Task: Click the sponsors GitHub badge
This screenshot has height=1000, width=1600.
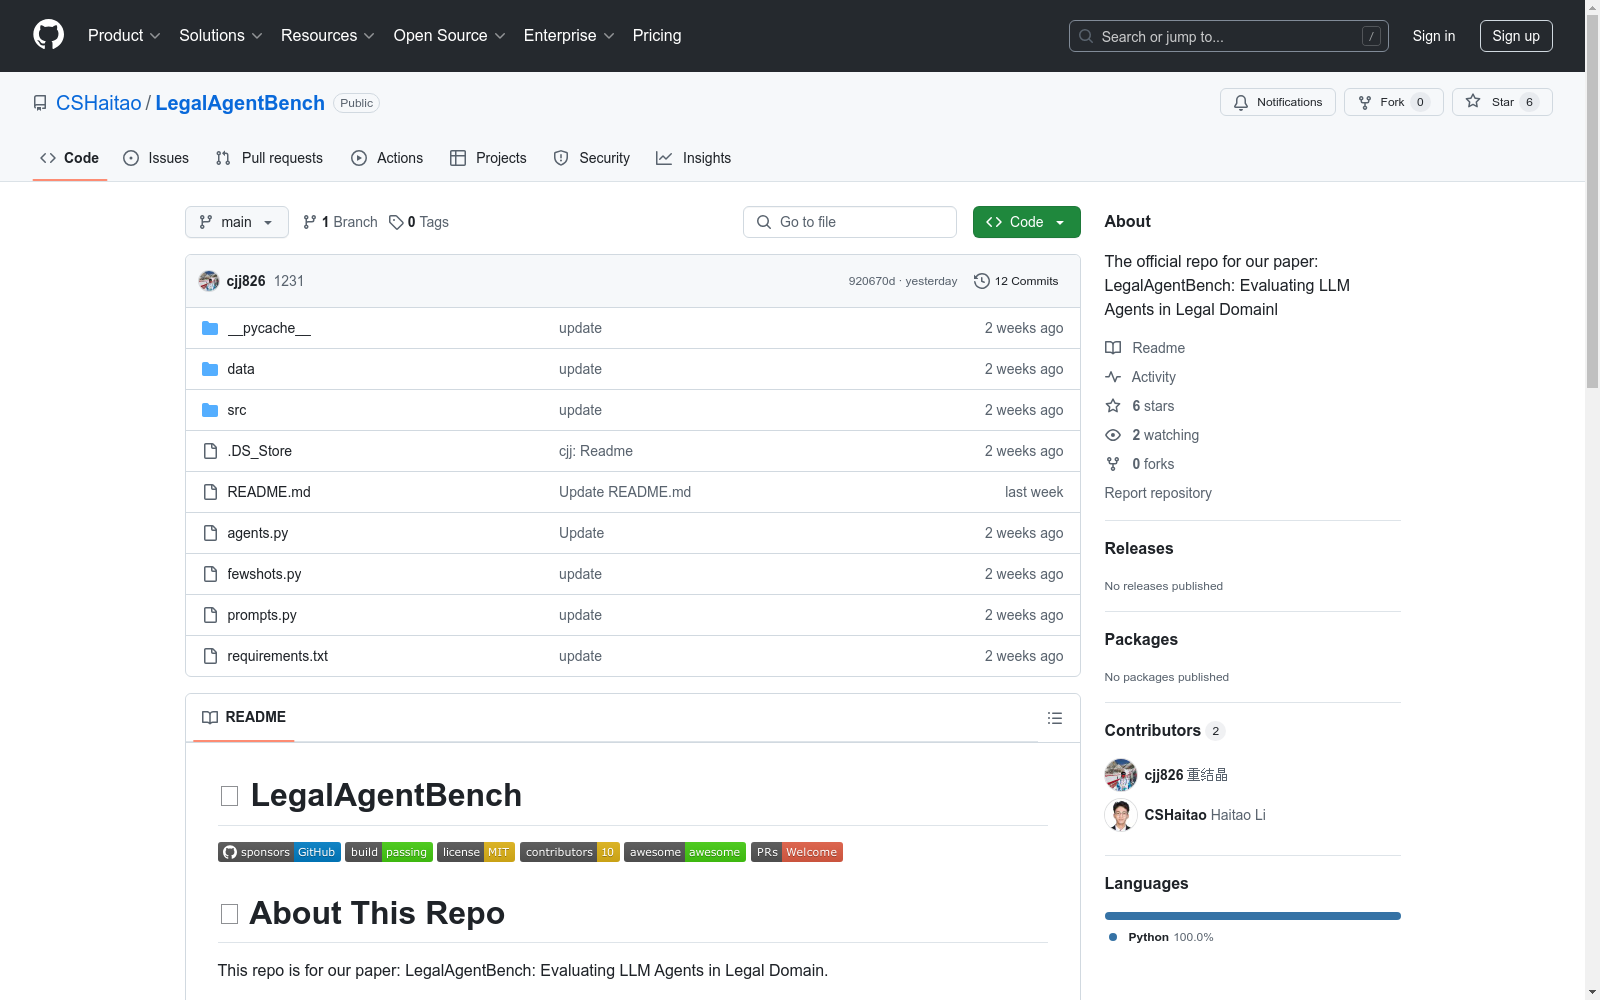Action: tap(279, 852)
